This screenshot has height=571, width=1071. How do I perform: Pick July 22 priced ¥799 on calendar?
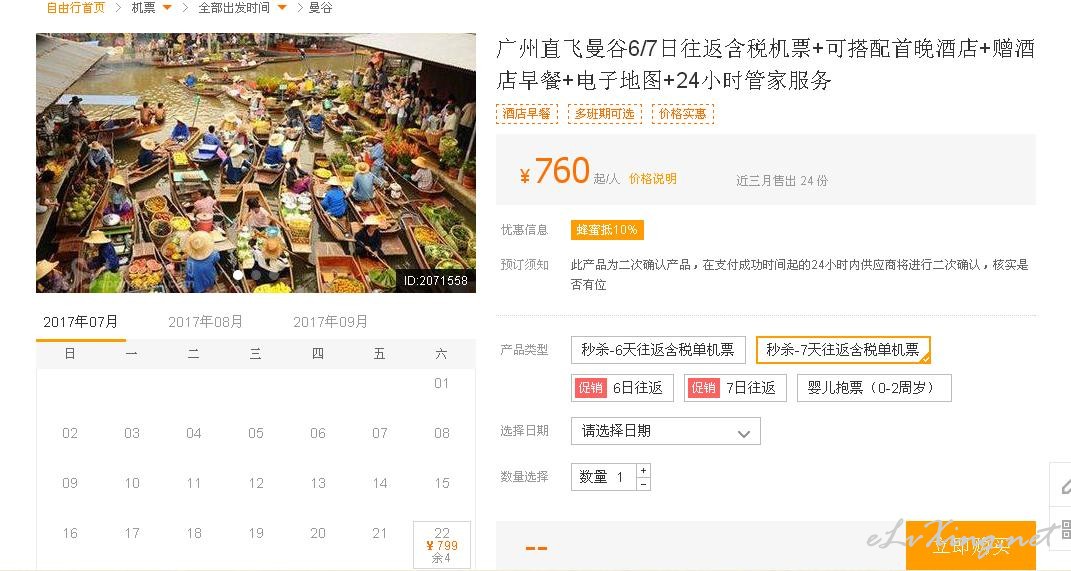(442, 544)
